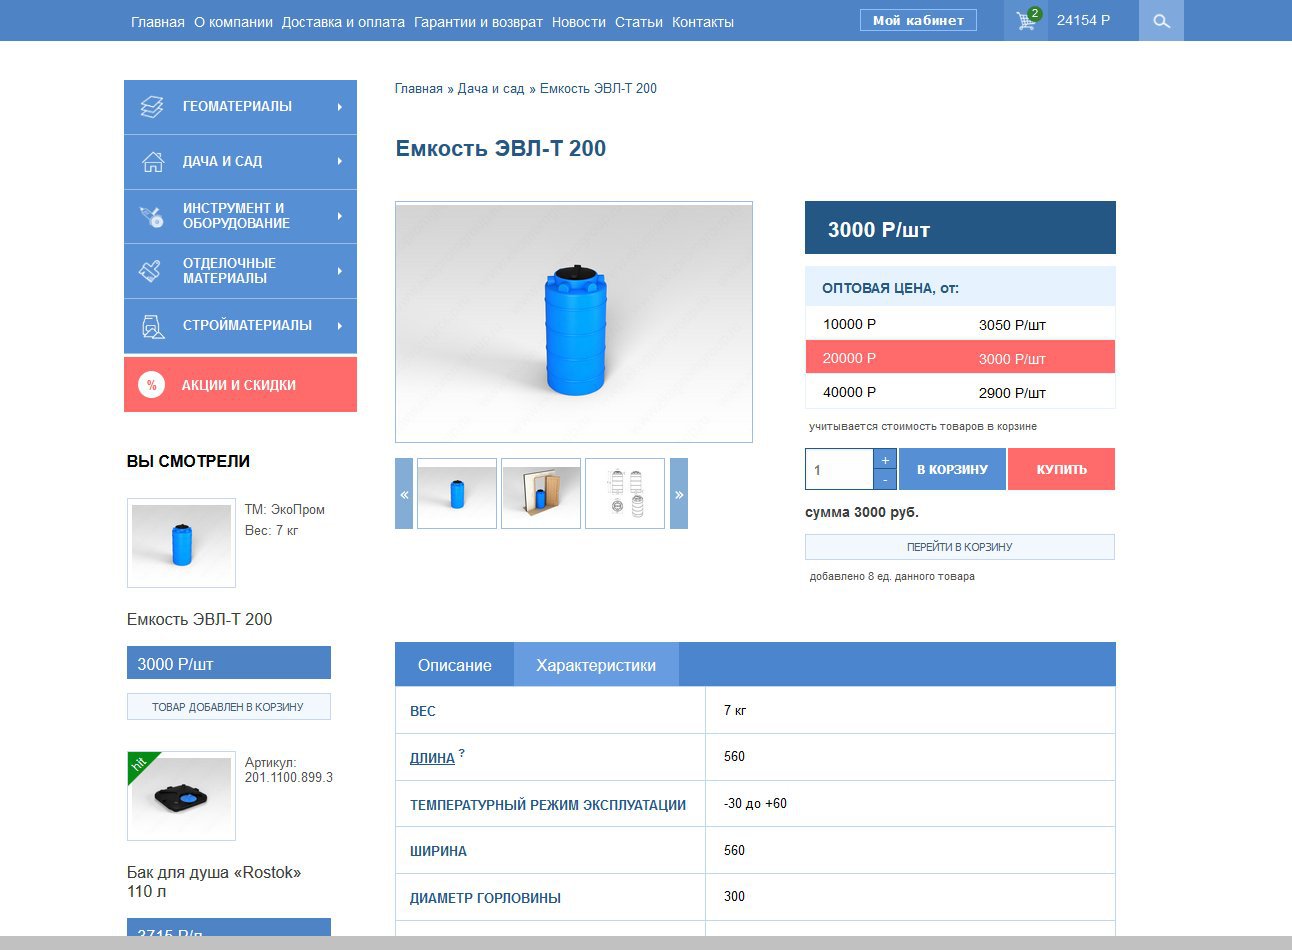Select the Характеристики tab
This screenshot has height=950, width=1292.
[x=596, y=664]
